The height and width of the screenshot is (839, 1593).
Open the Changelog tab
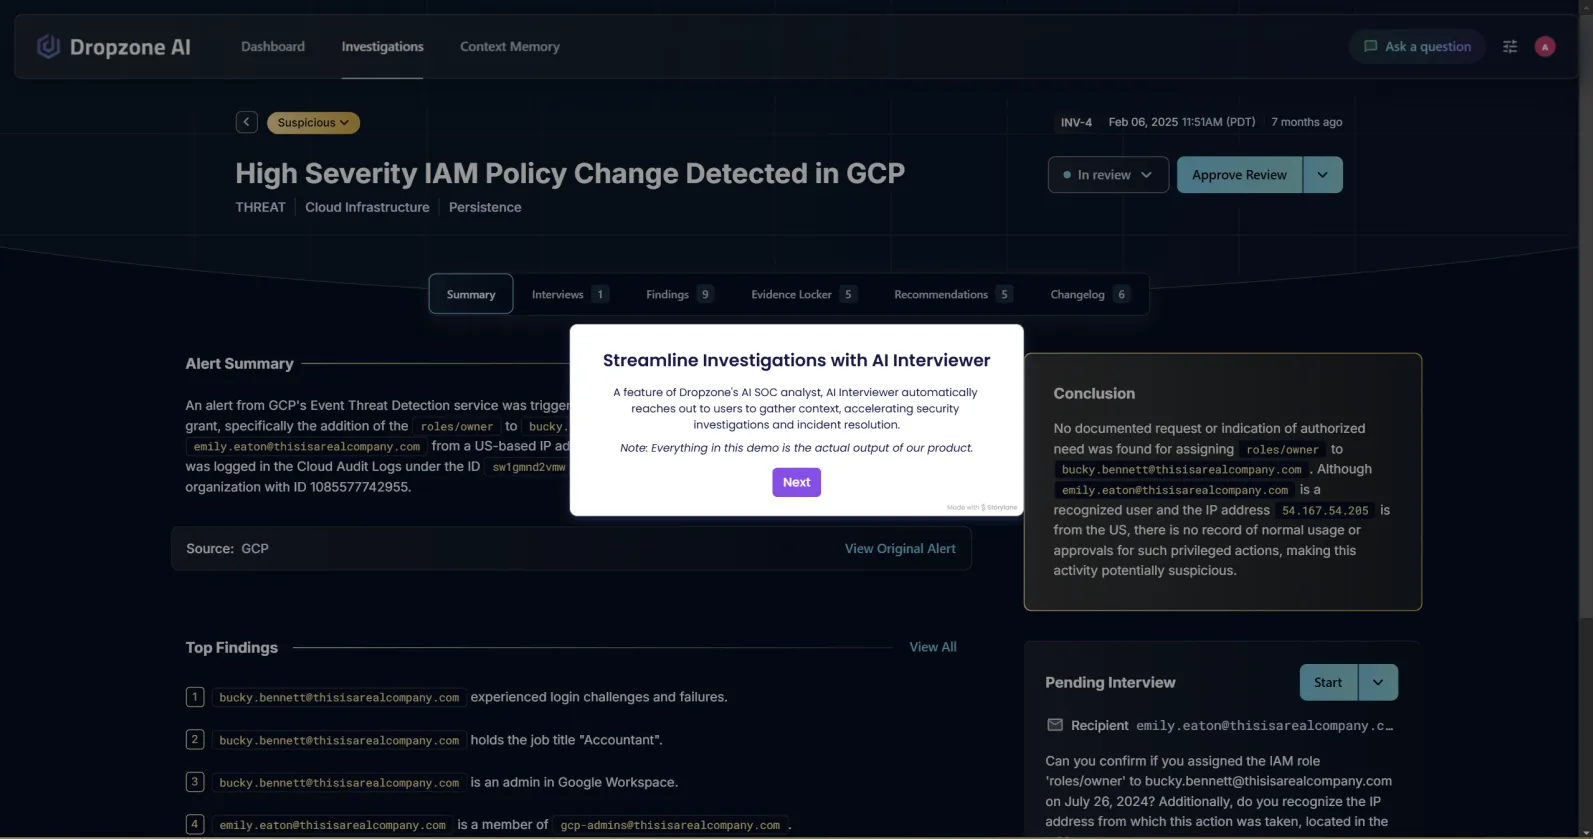pos(1089,294)
